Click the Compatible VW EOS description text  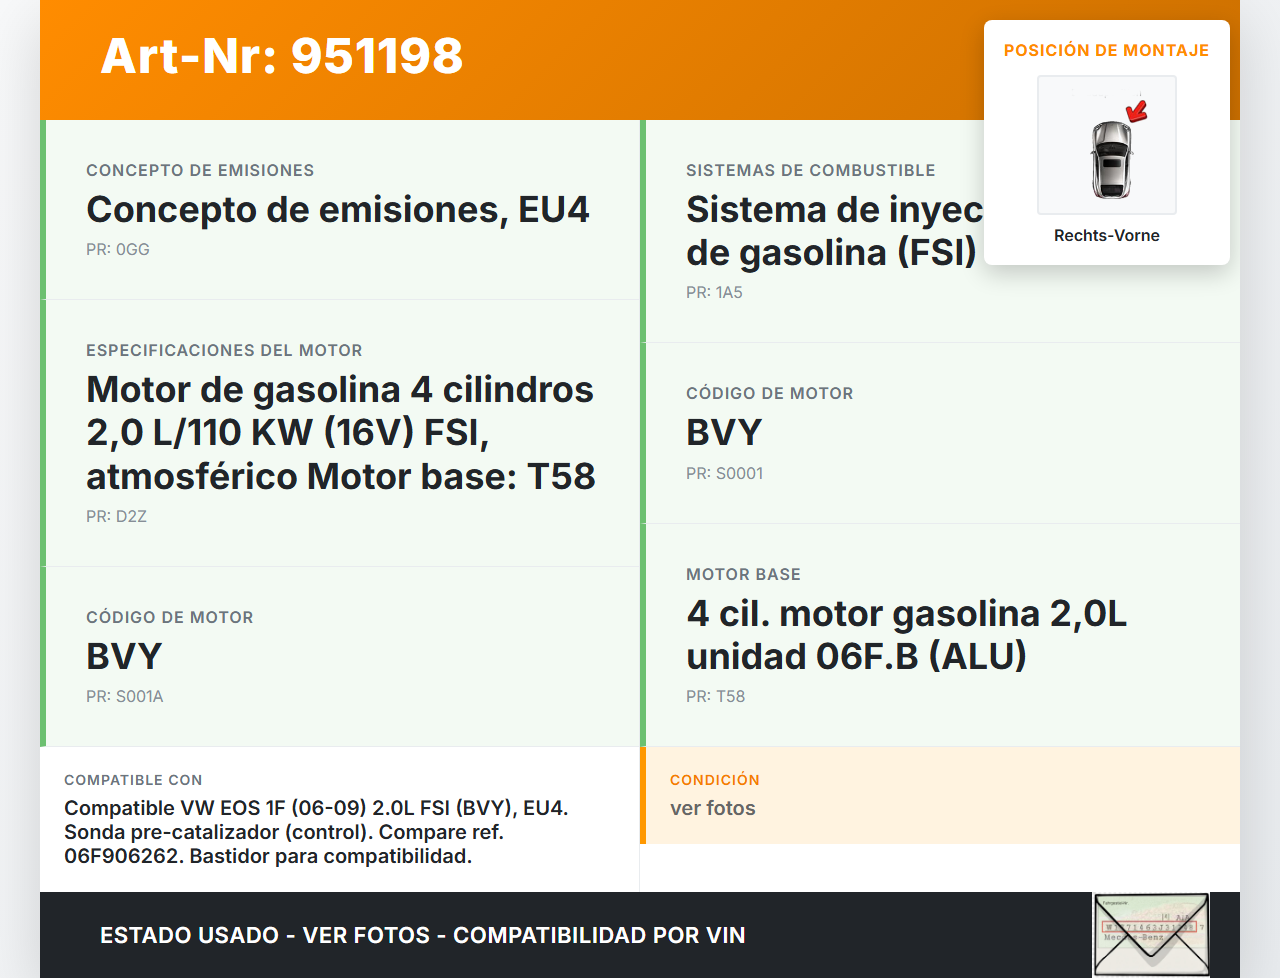tap(316, 832)
